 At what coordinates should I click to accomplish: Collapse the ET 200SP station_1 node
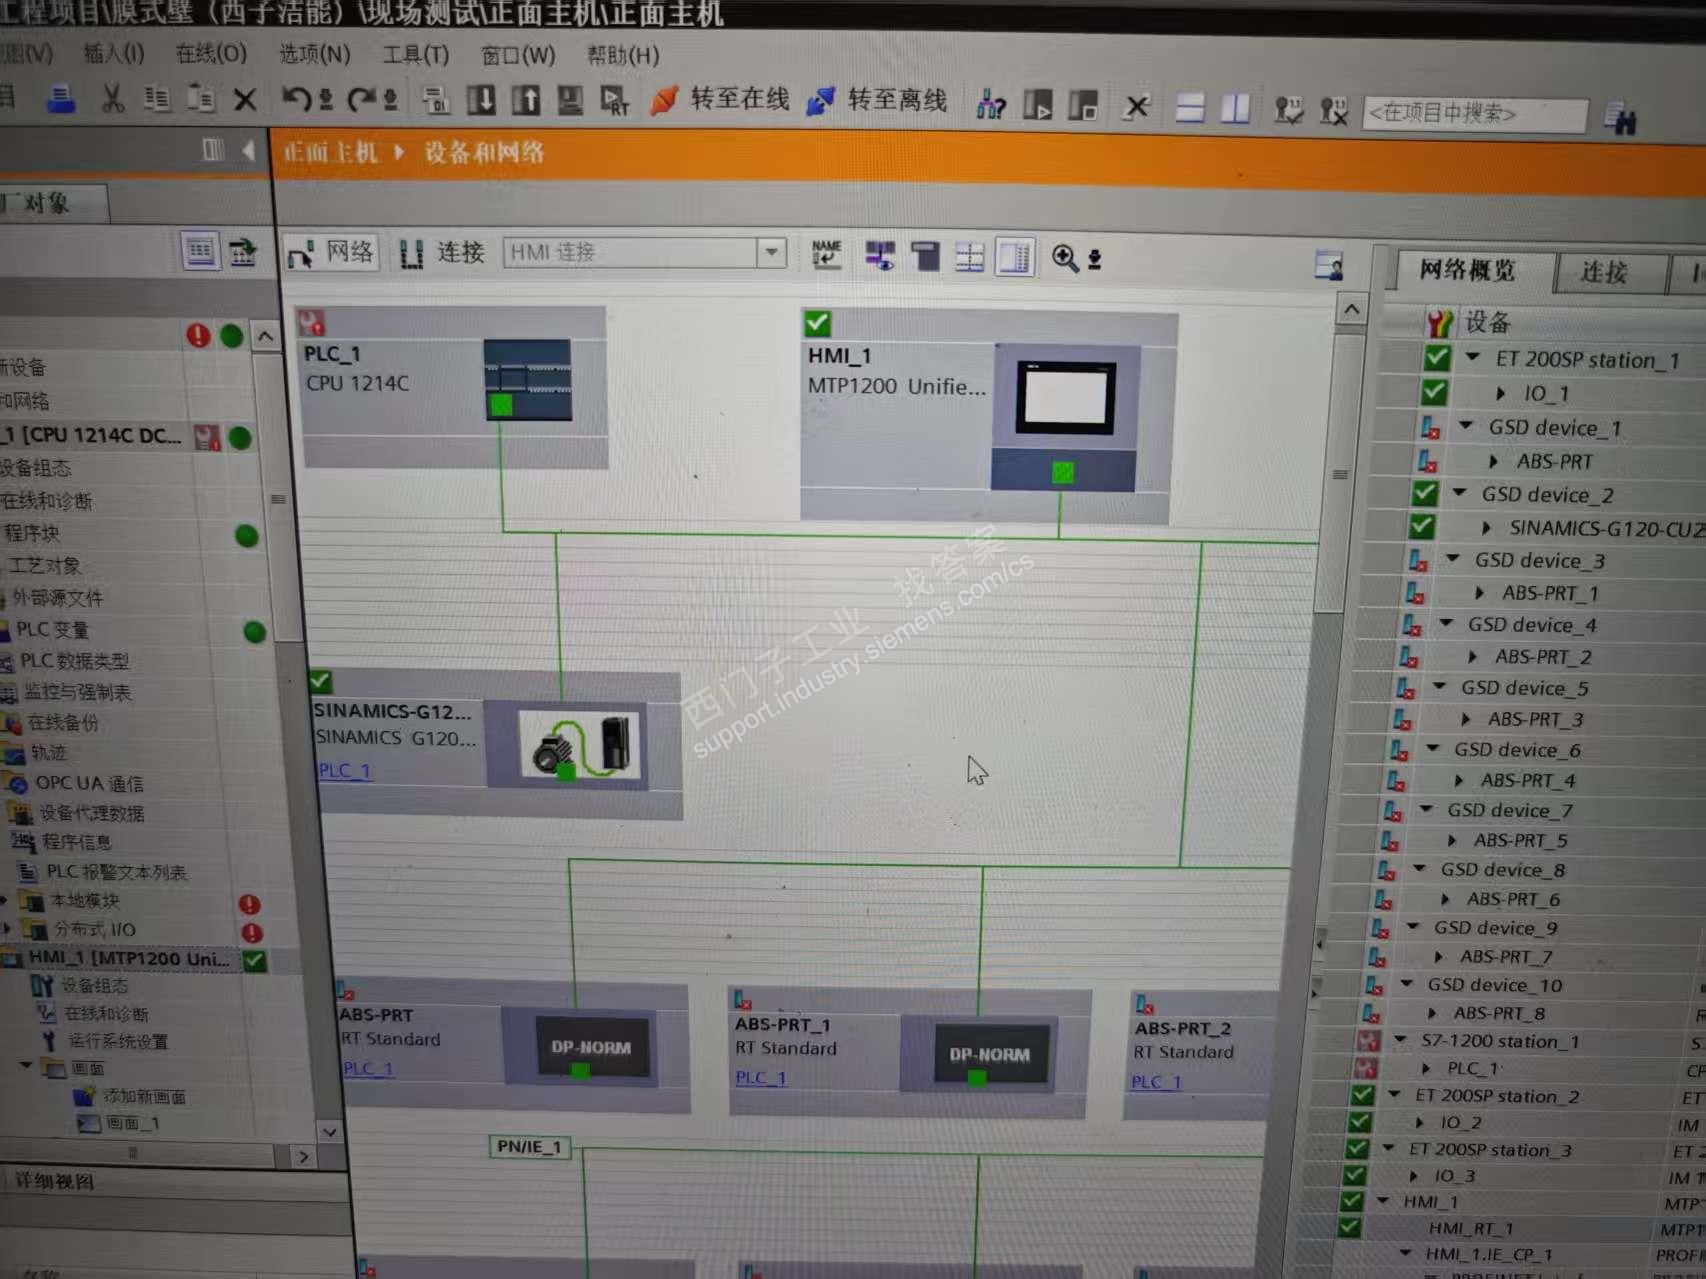[x=1473, y=356]
